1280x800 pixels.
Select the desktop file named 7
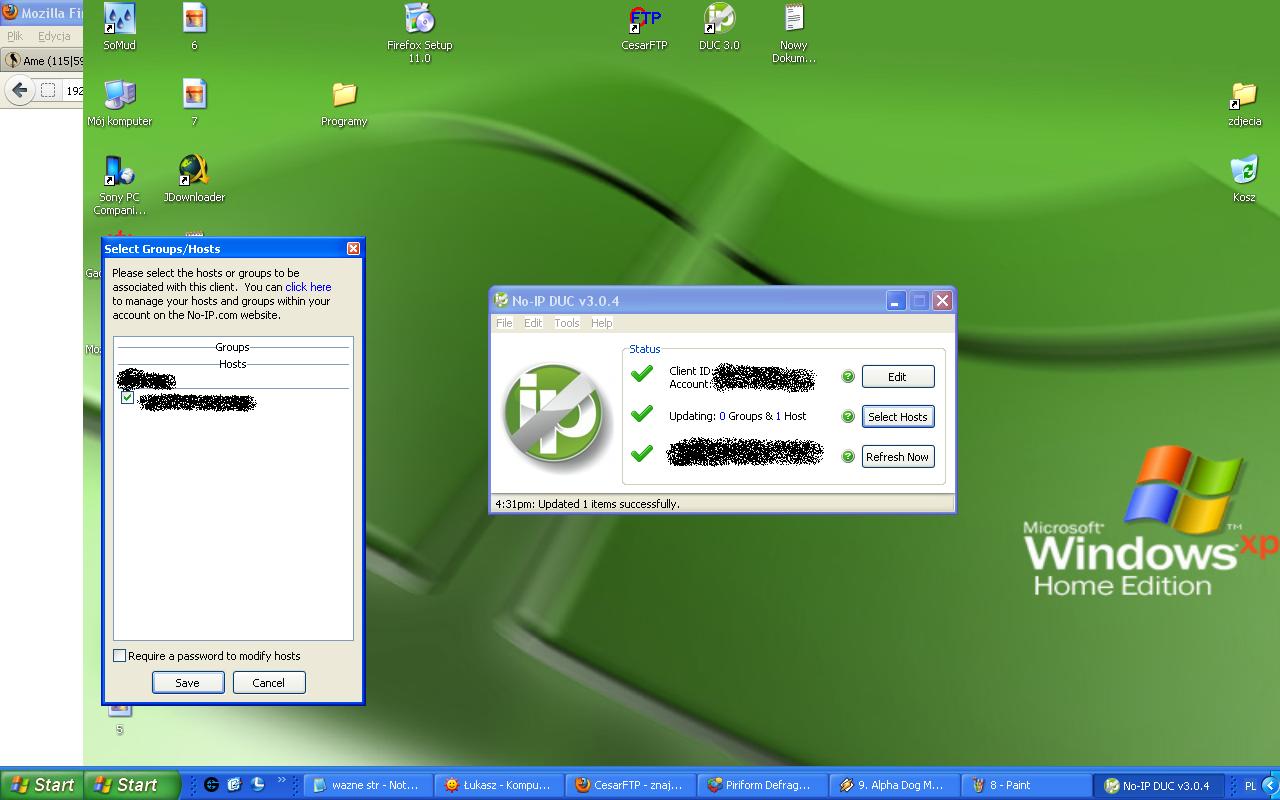(194, 103)
